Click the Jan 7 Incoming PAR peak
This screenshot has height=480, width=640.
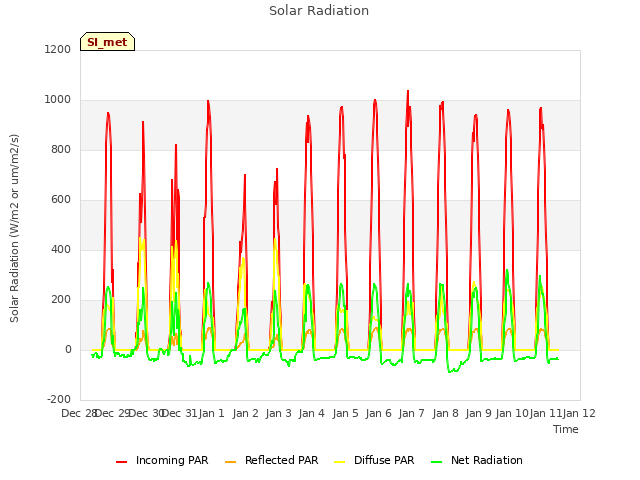(x=408, y=91)
